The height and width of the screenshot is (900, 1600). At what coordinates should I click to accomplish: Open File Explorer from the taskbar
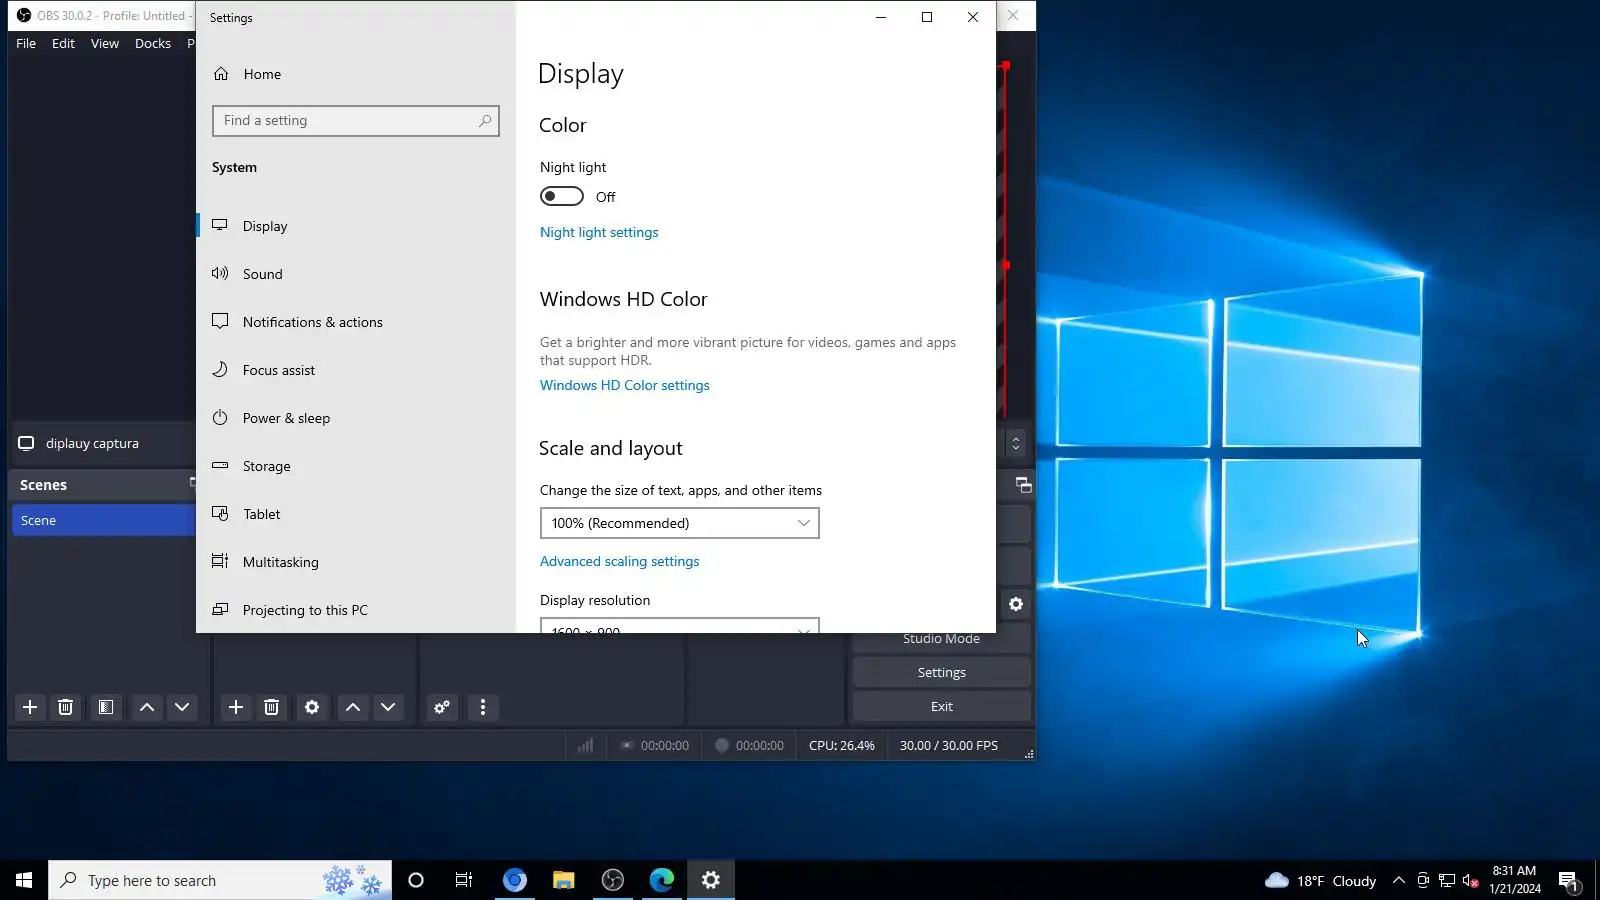(564, 880)
